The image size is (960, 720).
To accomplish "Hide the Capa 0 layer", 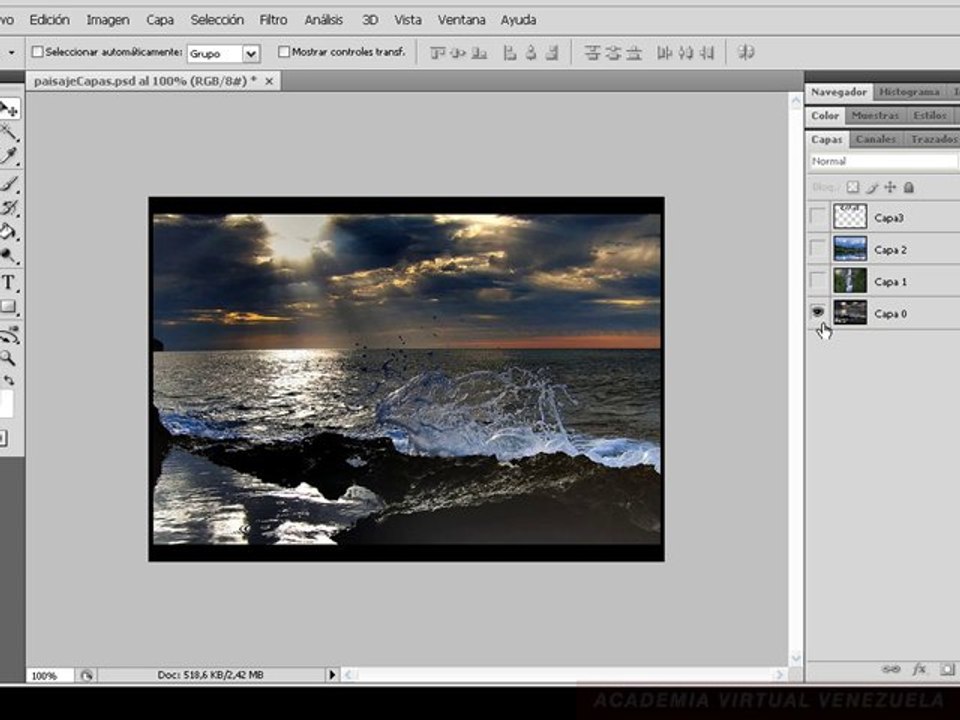I will point(818,312).
